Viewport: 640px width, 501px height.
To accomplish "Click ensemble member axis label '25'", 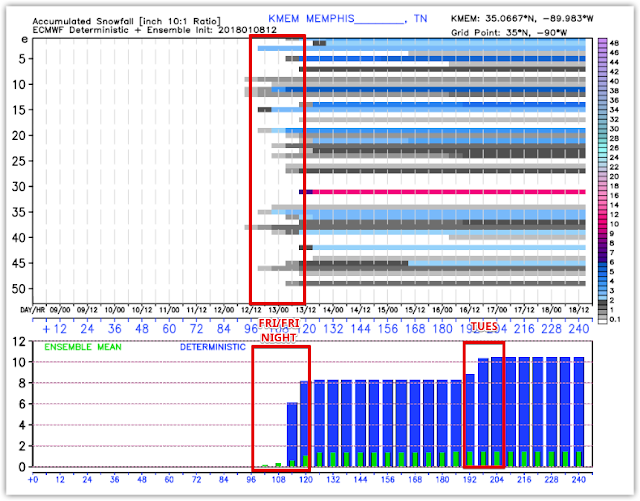I will click(x=19, y=161).
